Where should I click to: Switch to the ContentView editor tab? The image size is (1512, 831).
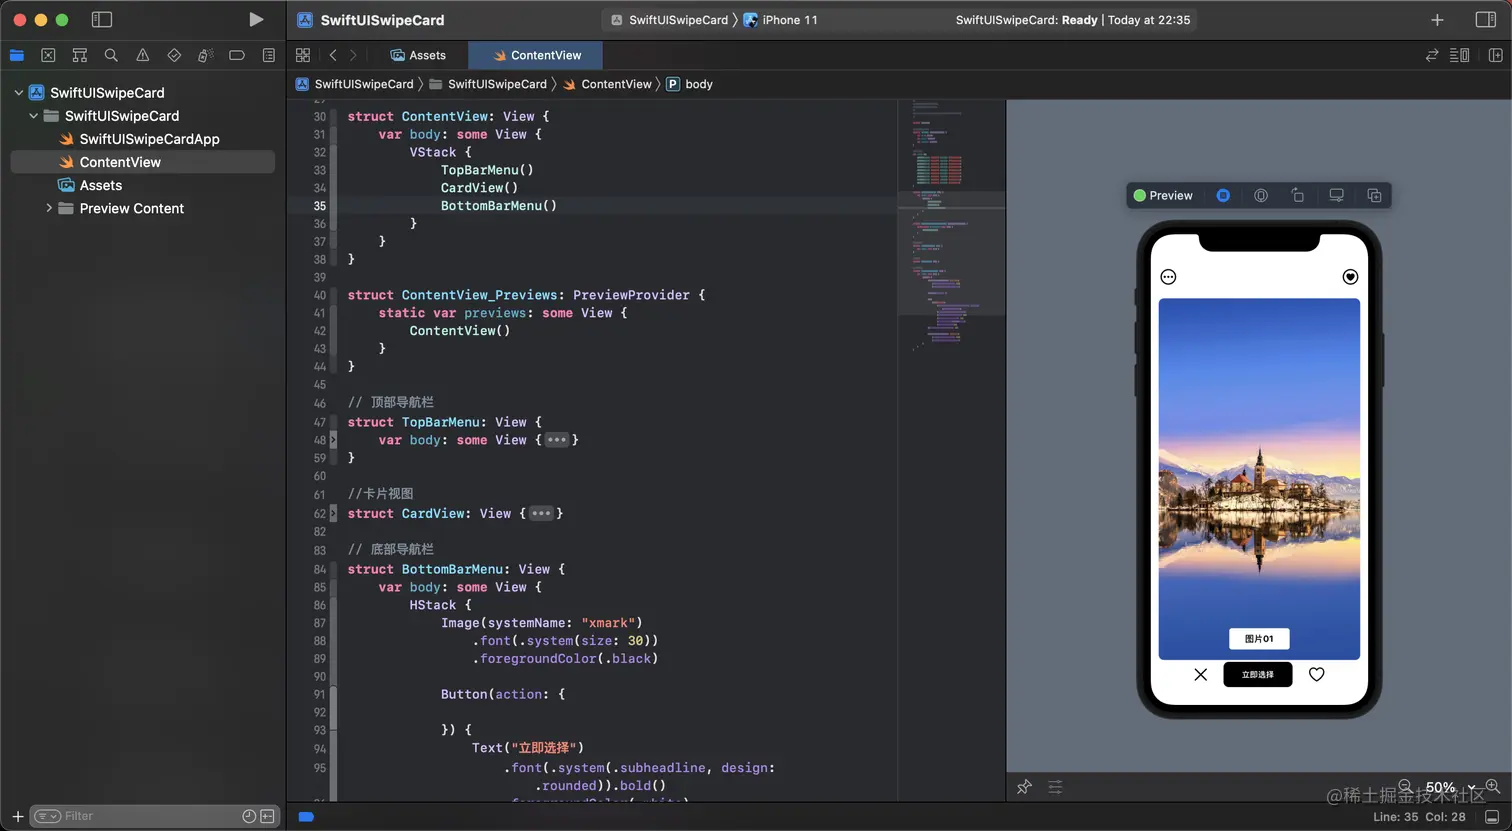[x=537, y=55]
